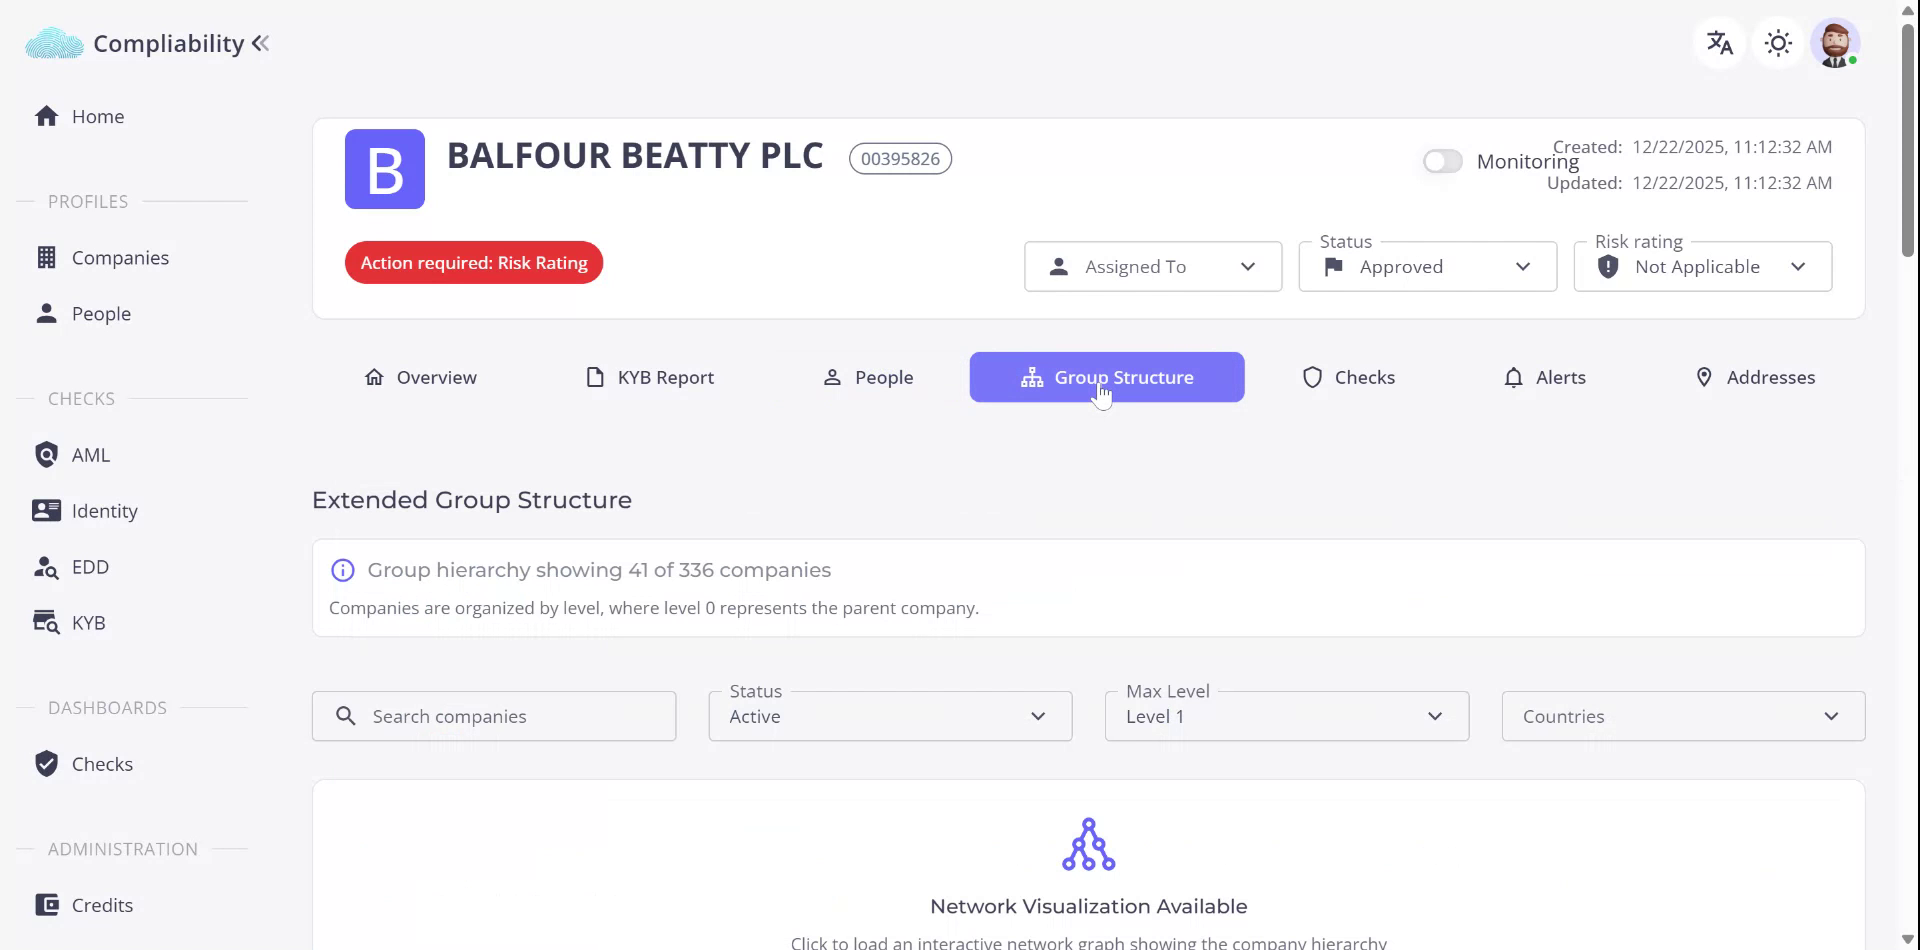Open AML checks from the sidebar
Image resolution: width=1920 pixels, height=950 pixels.
90,455
